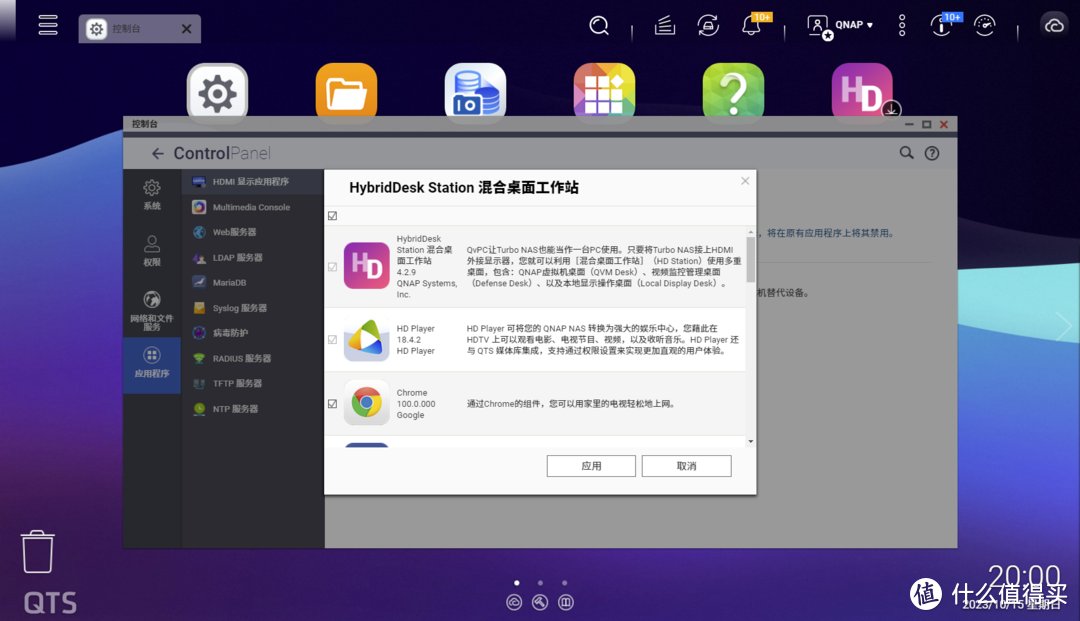Click the HD Player app icon in list
The height and width of the screenshot is (621, 1080).
pos(366,339)
